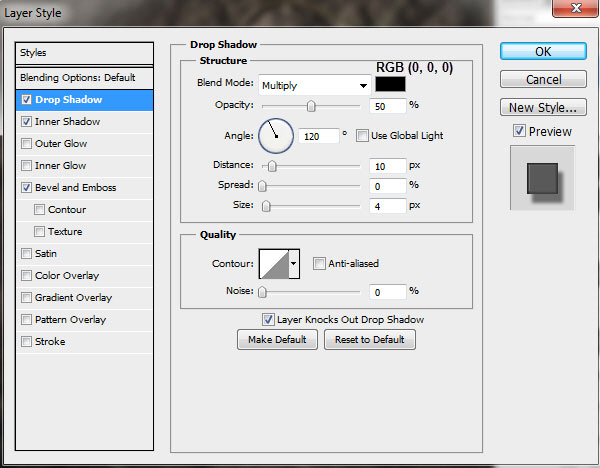Enable the Gradient Overlay checkbox
This screenshot has height=468, width=600.
click(x=26, y=298)
